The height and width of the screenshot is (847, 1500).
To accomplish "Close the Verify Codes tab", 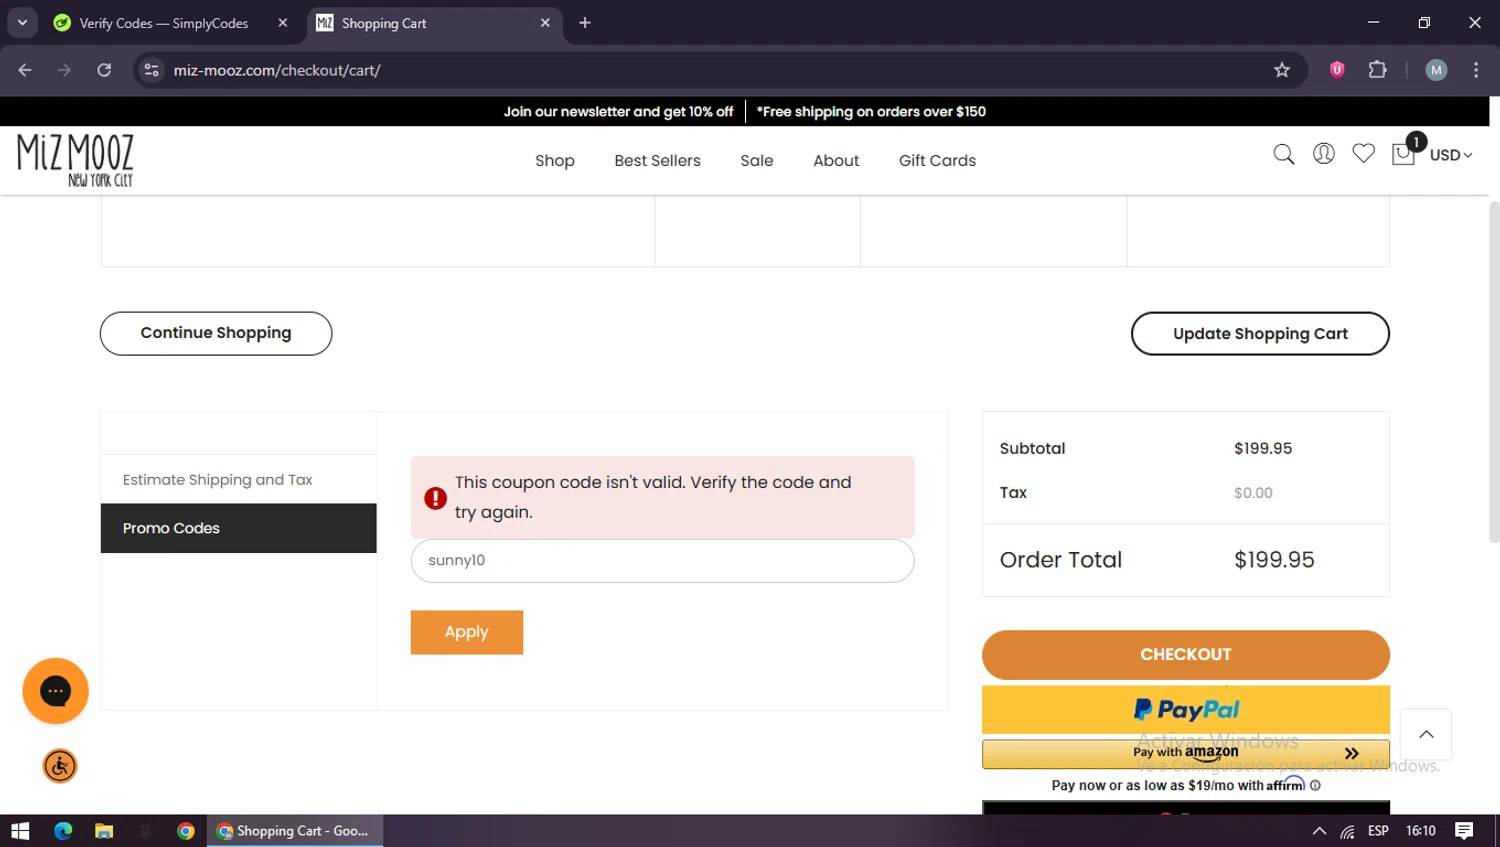I will coord(283,23).
